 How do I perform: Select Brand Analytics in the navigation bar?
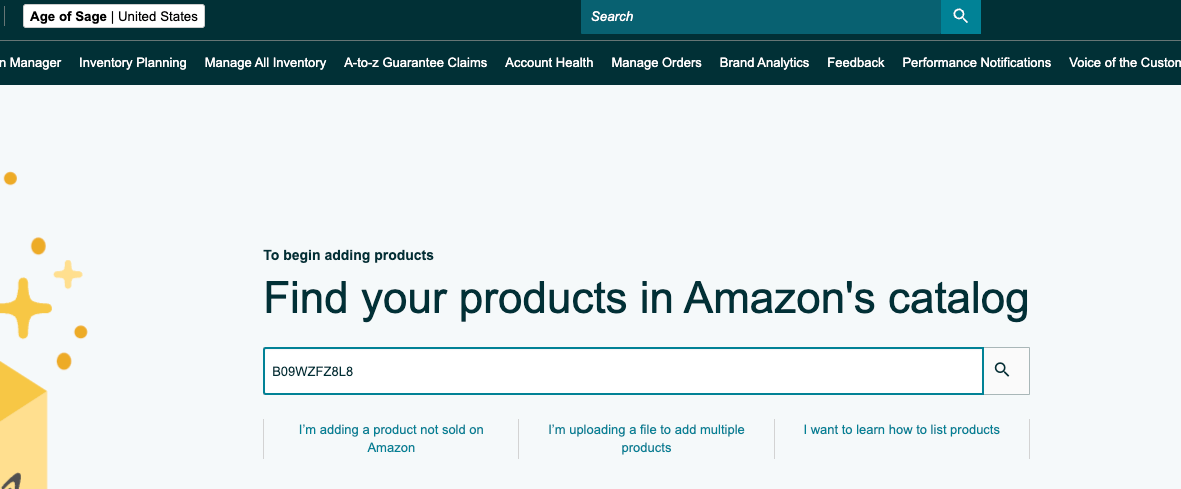(x=764, y=62)
